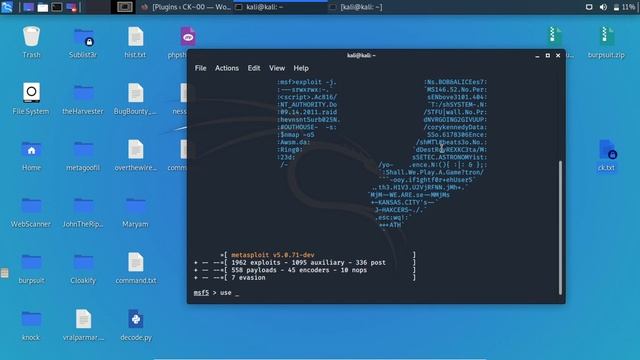Screen dimensions: 640x360
Task: Click the show desktop panel icon
Action: 29,7
